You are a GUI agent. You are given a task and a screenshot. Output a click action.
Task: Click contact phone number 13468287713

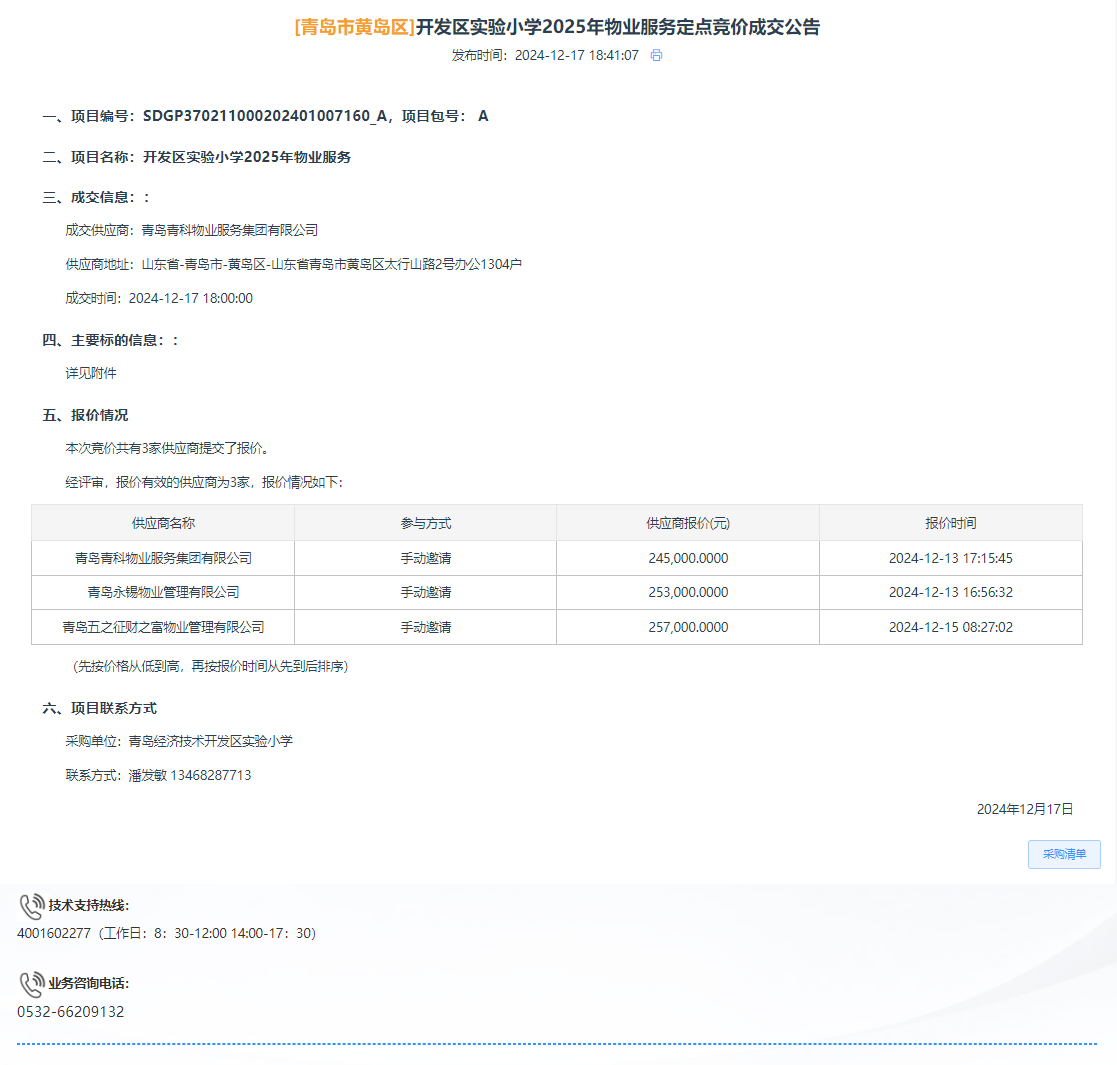[211, 775]
